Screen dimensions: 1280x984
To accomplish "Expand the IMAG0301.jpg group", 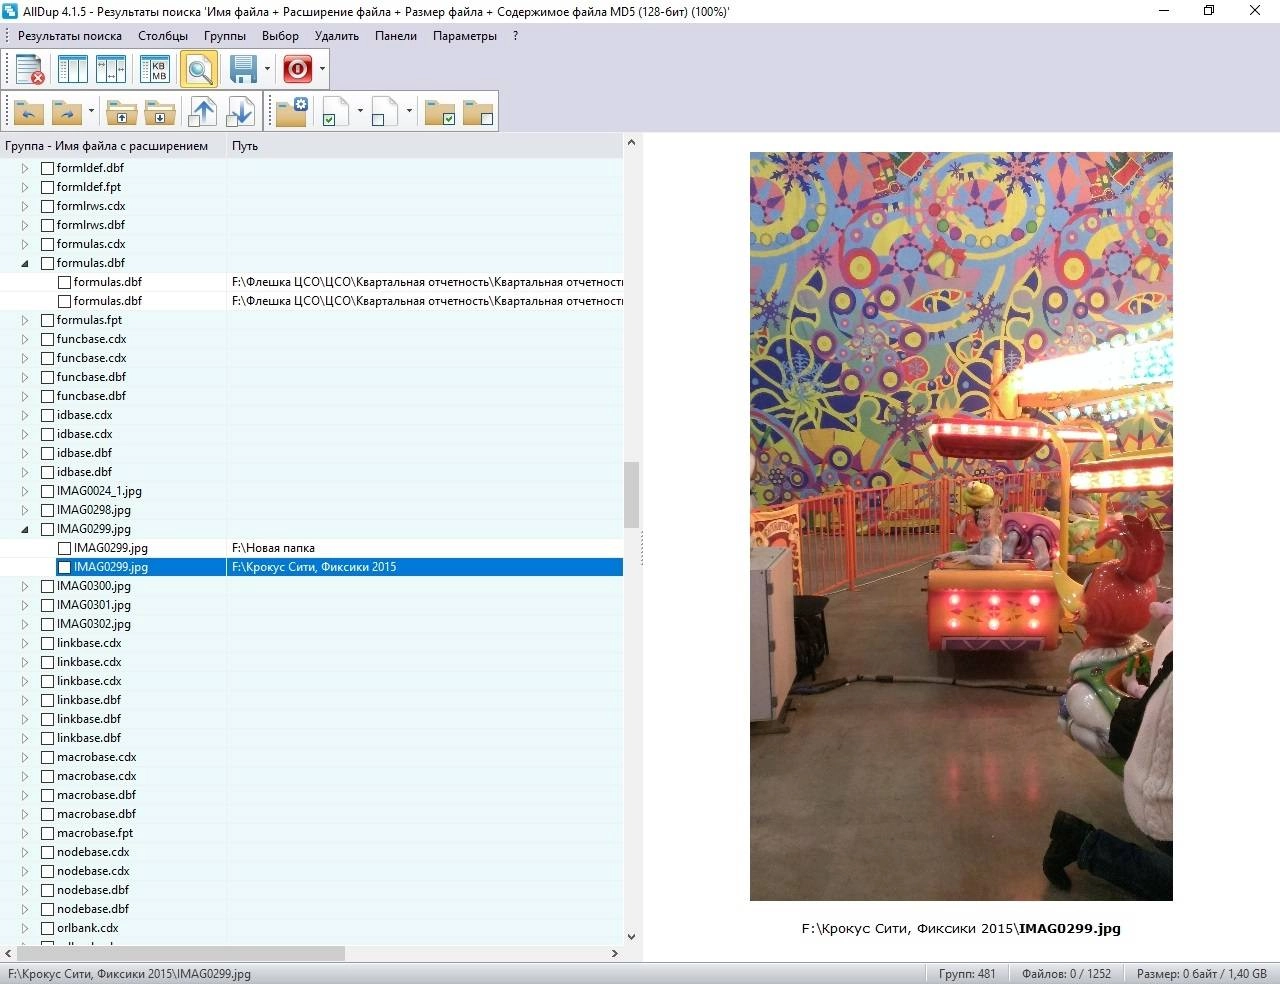I will pos(25,605).
